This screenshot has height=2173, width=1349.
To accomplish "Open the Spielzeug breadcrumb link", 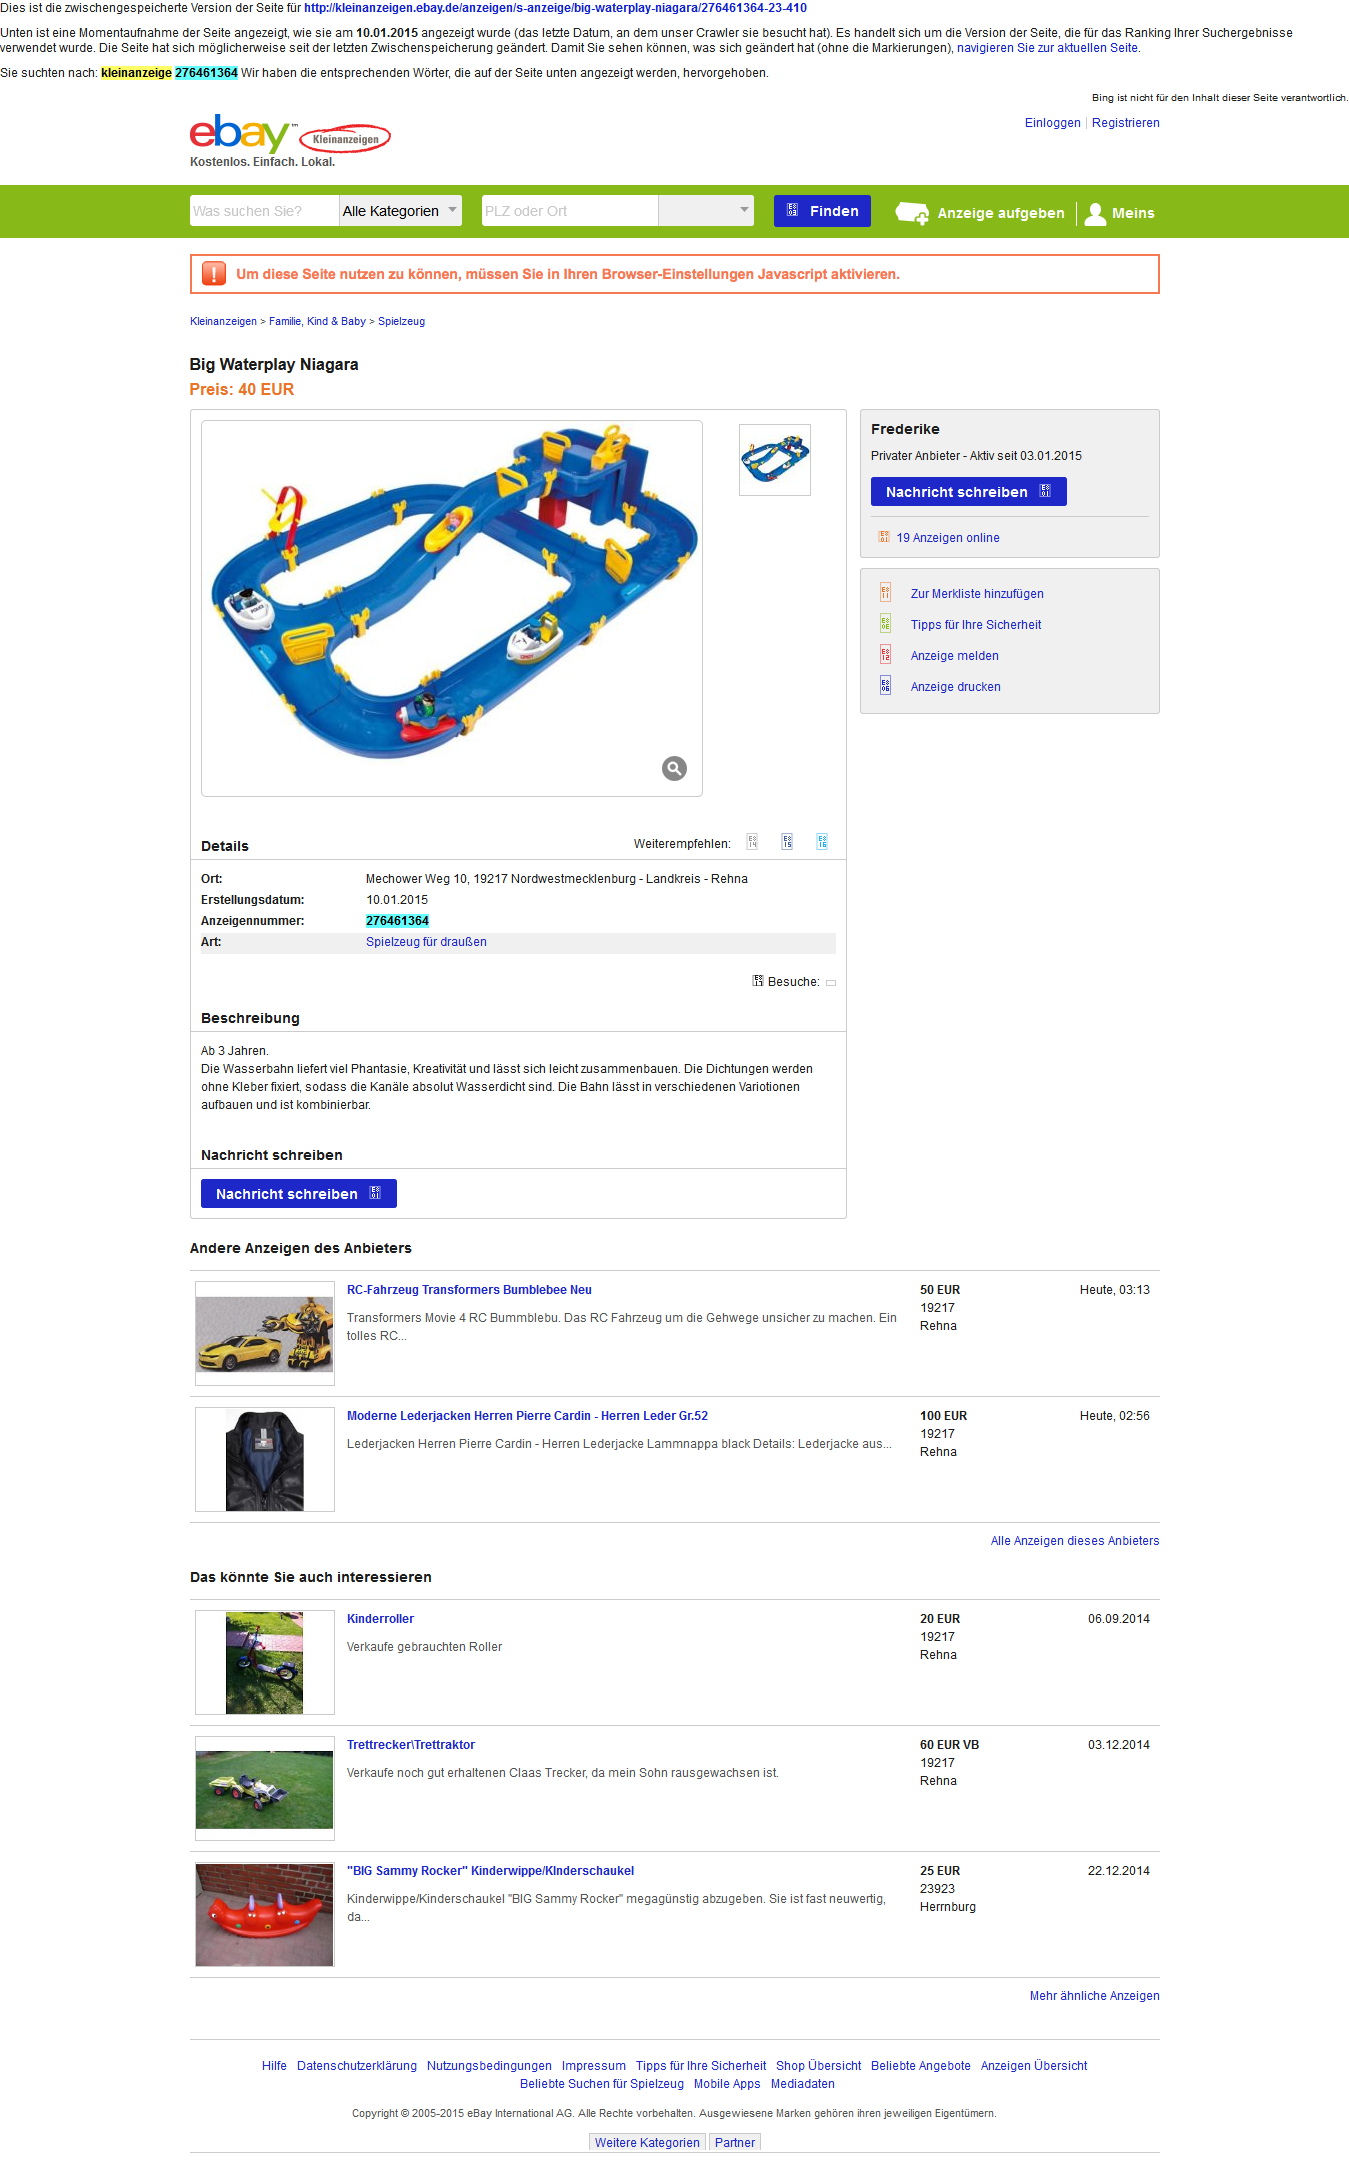I will click(x=401, y=321).
